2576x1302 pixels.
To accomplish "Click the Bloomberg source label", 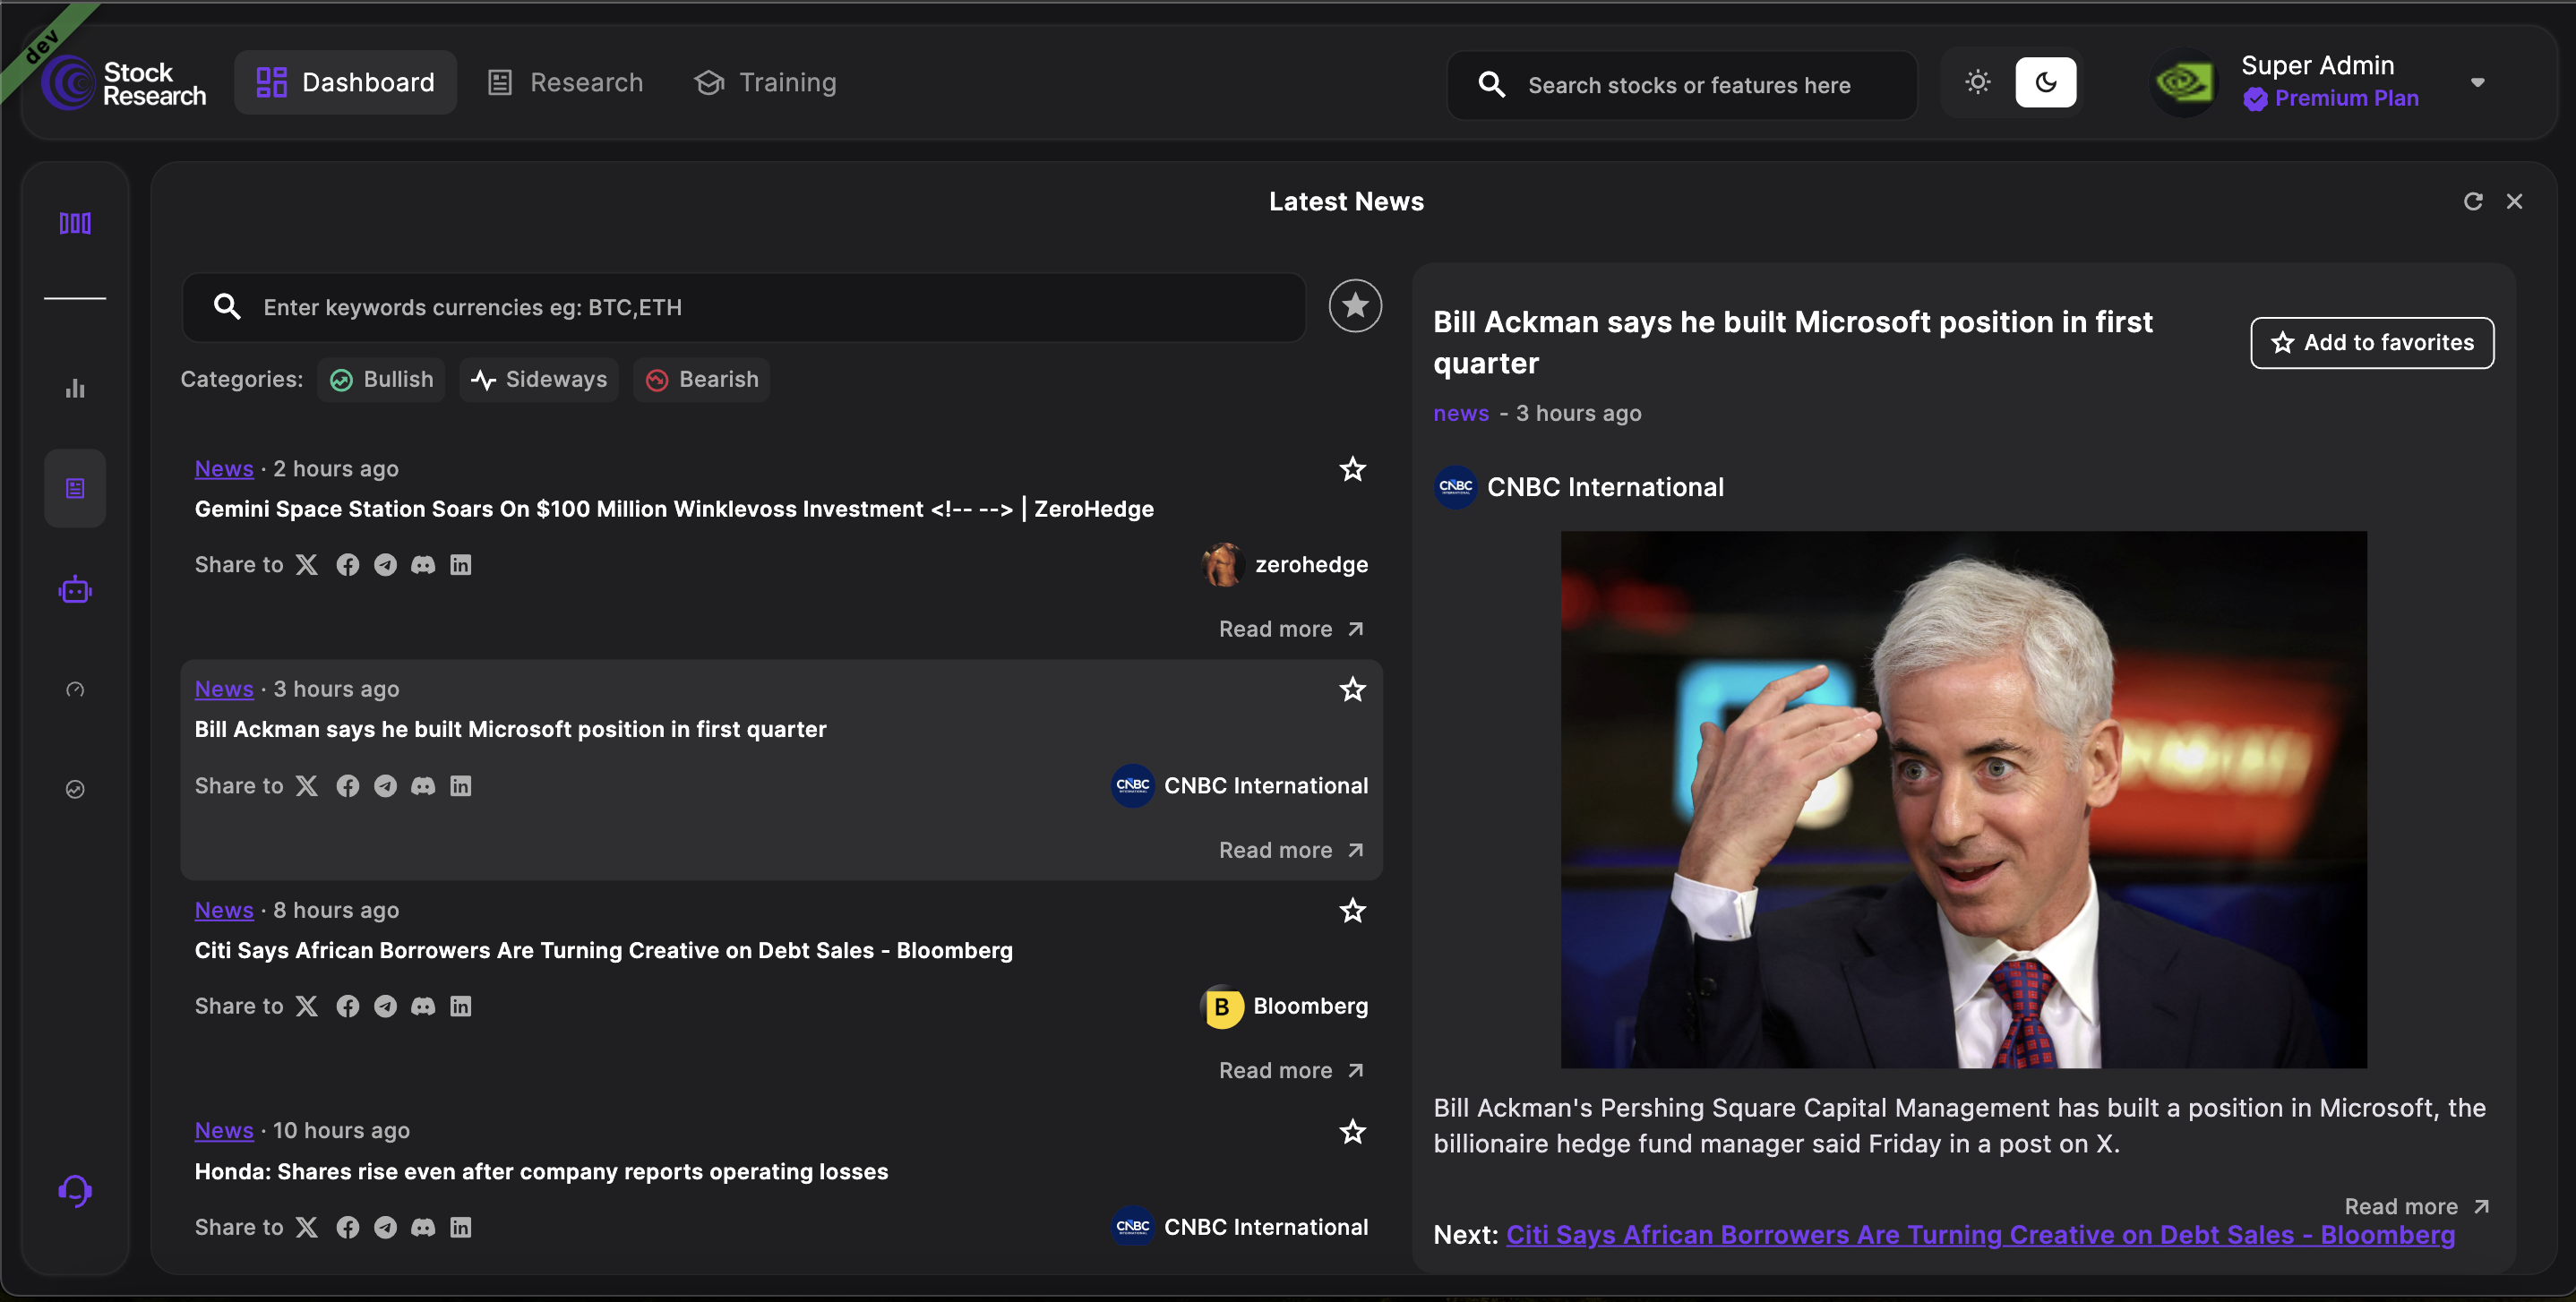I will (1310, 1006).
